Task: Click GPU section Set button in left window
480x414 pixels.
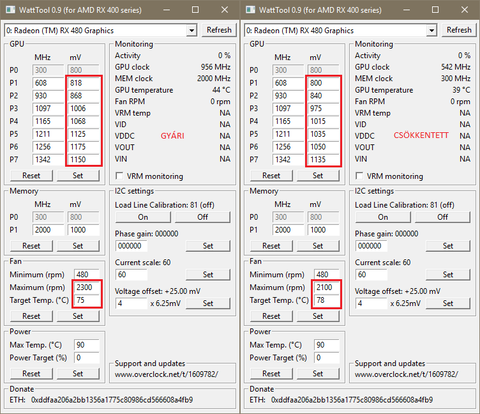Action: [x=78, y=175]
